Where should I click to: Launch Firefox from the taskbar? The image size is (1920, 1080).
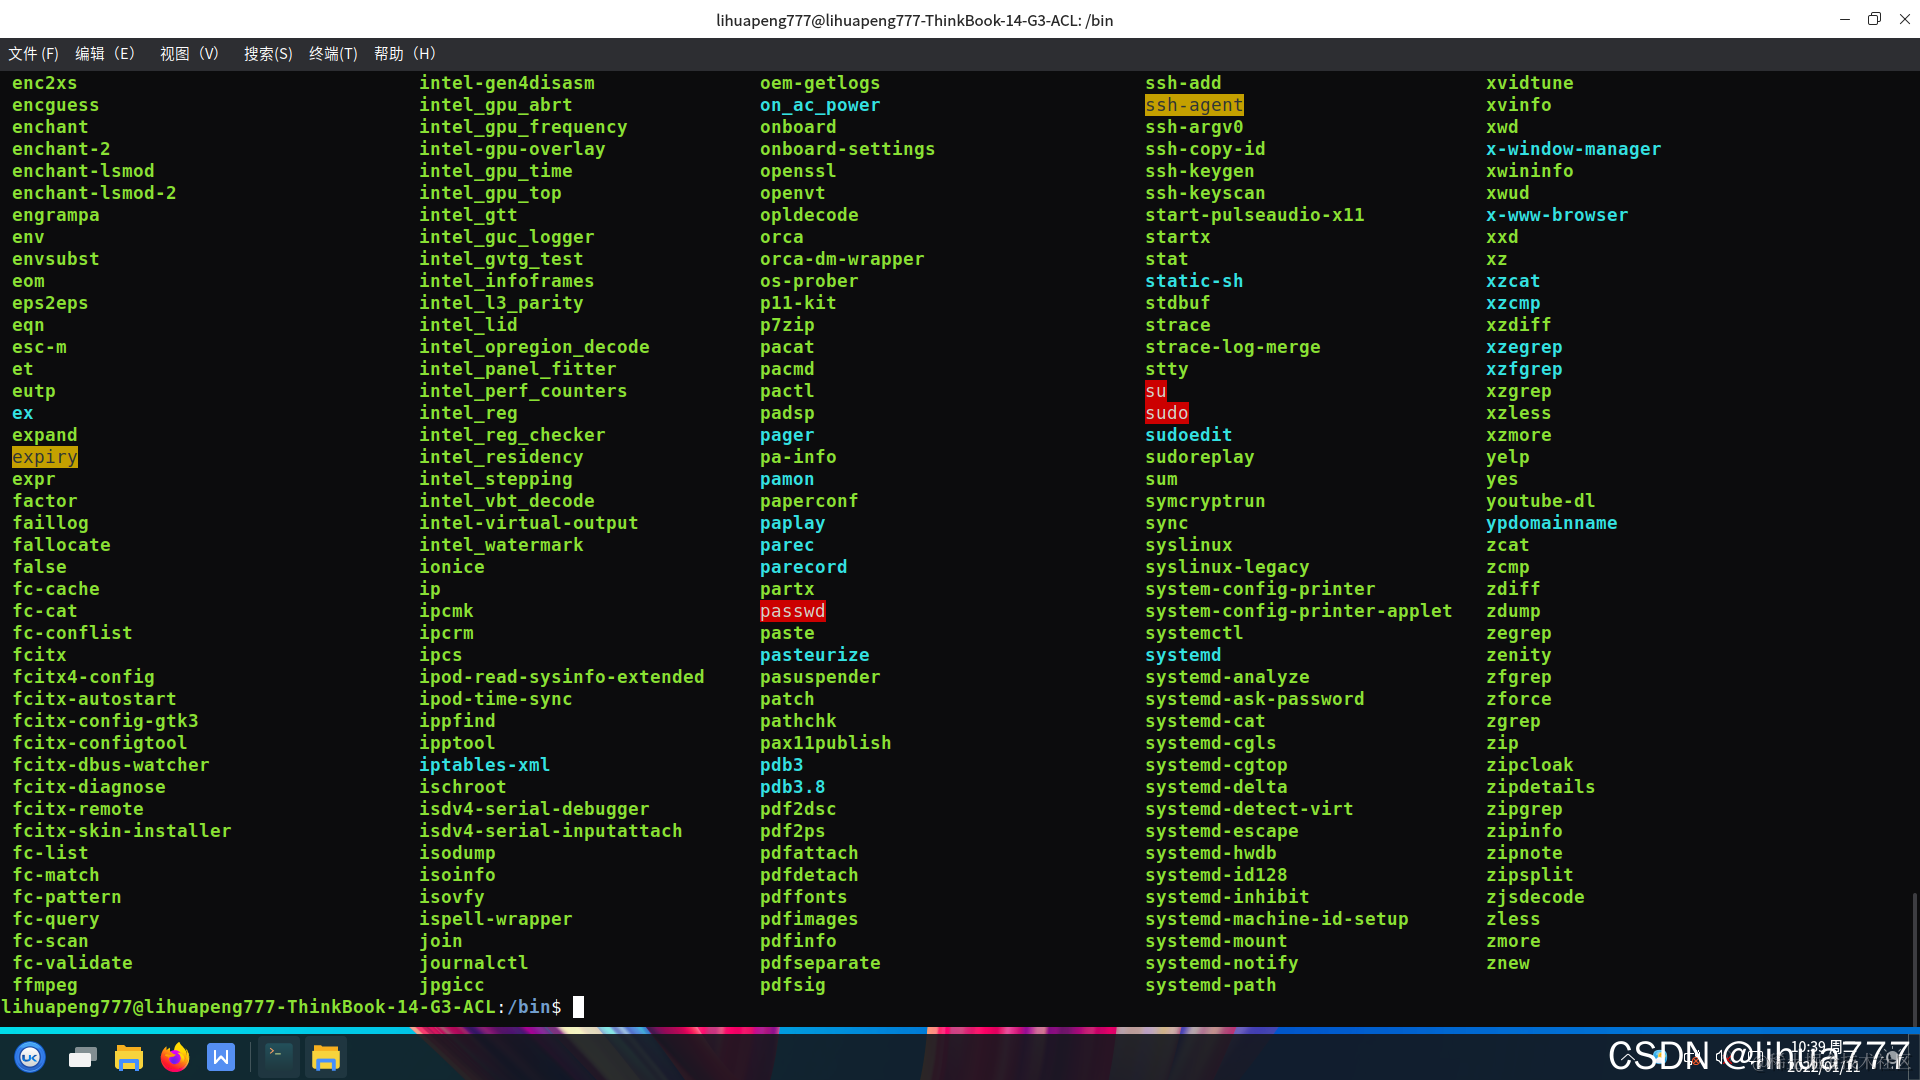(x=175, y=1057)
